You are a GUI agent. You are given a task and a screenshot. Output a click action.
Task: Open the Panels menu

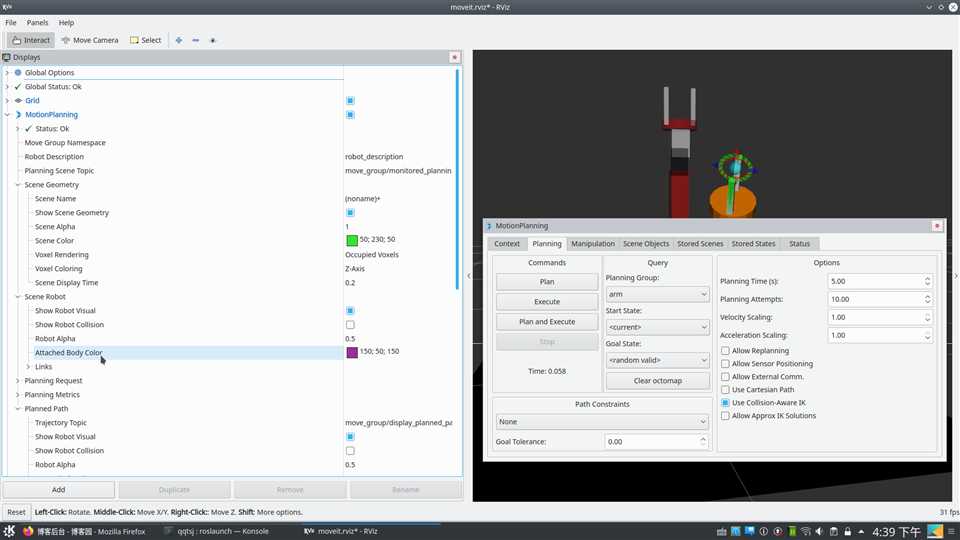[37, 23]
